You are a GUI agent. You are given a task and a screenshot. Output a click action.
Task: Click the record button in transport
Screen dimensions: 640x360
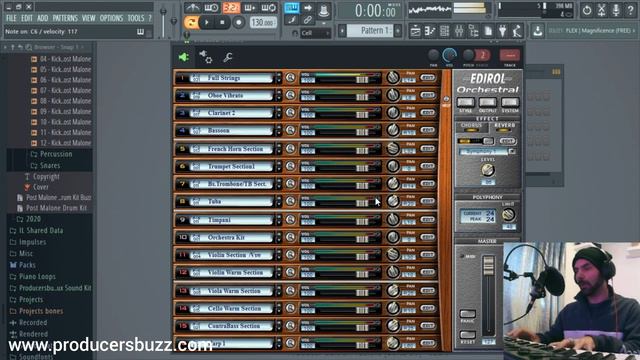(x=238, y=22)
